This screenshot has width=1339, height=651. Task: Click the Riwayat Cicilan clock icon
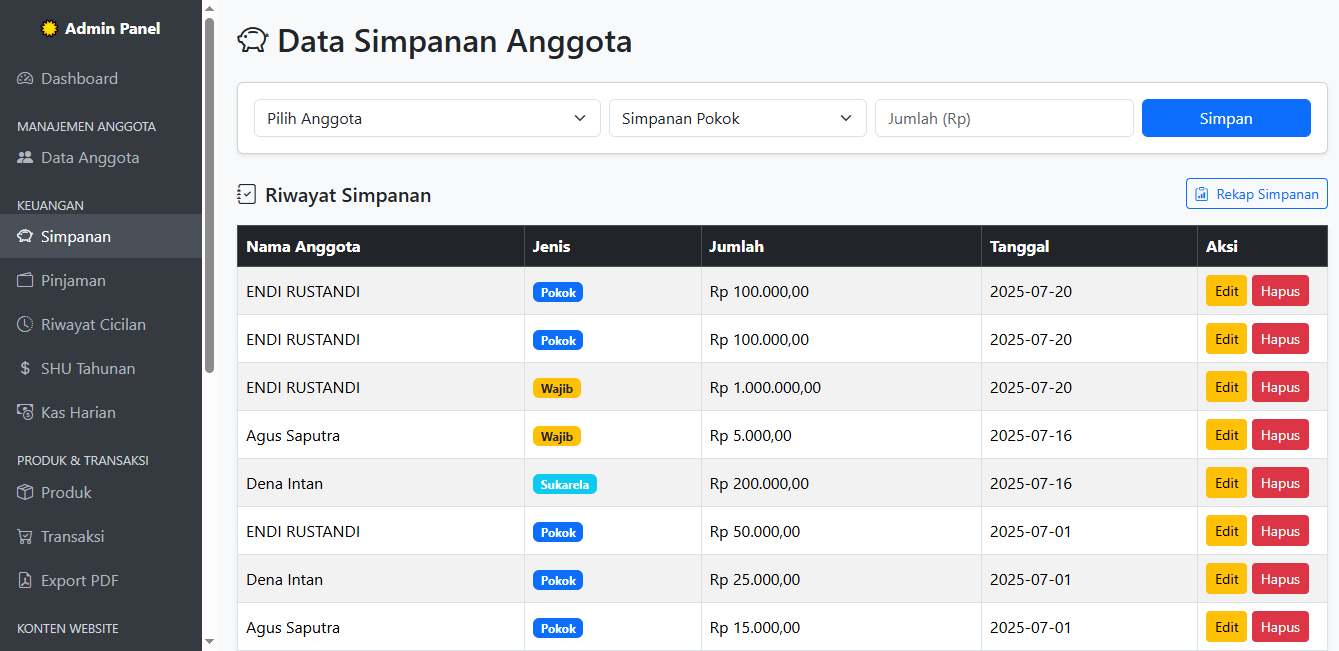click(x=25, y=325)
